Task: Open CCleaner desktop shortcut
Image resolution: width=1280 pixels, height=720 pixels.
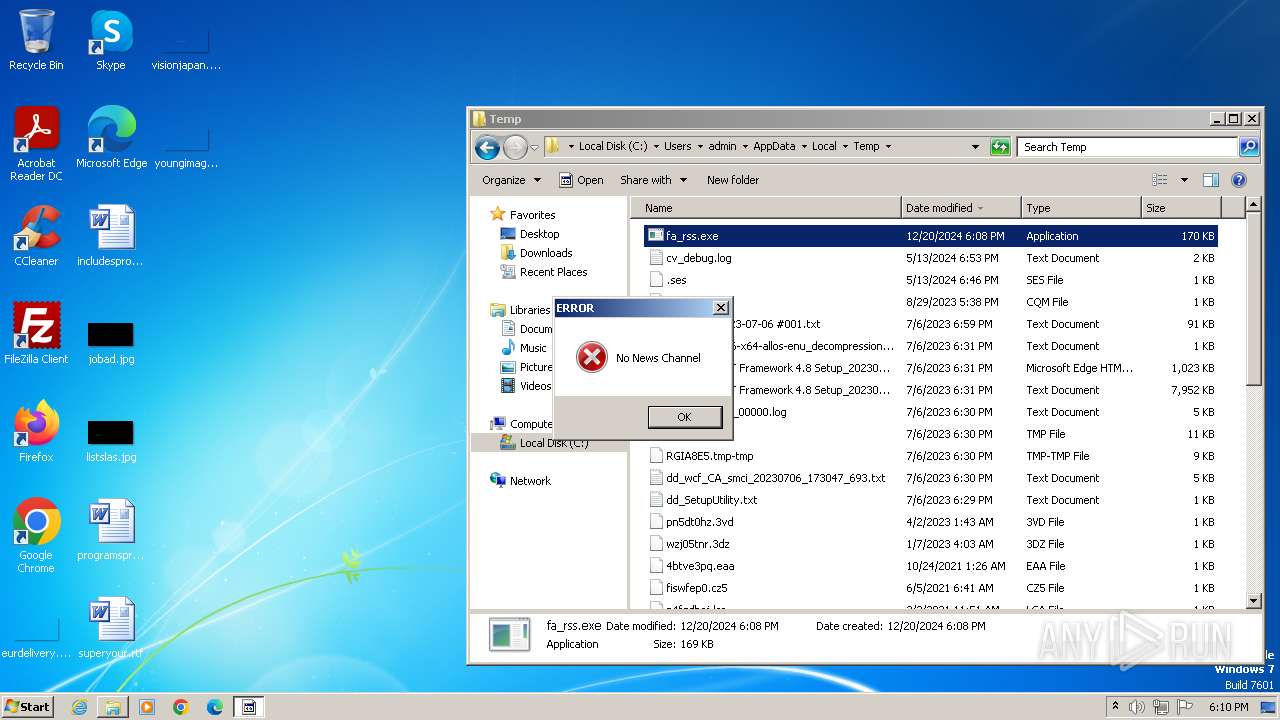Action: pyautogui.click(x=36, y=236)
